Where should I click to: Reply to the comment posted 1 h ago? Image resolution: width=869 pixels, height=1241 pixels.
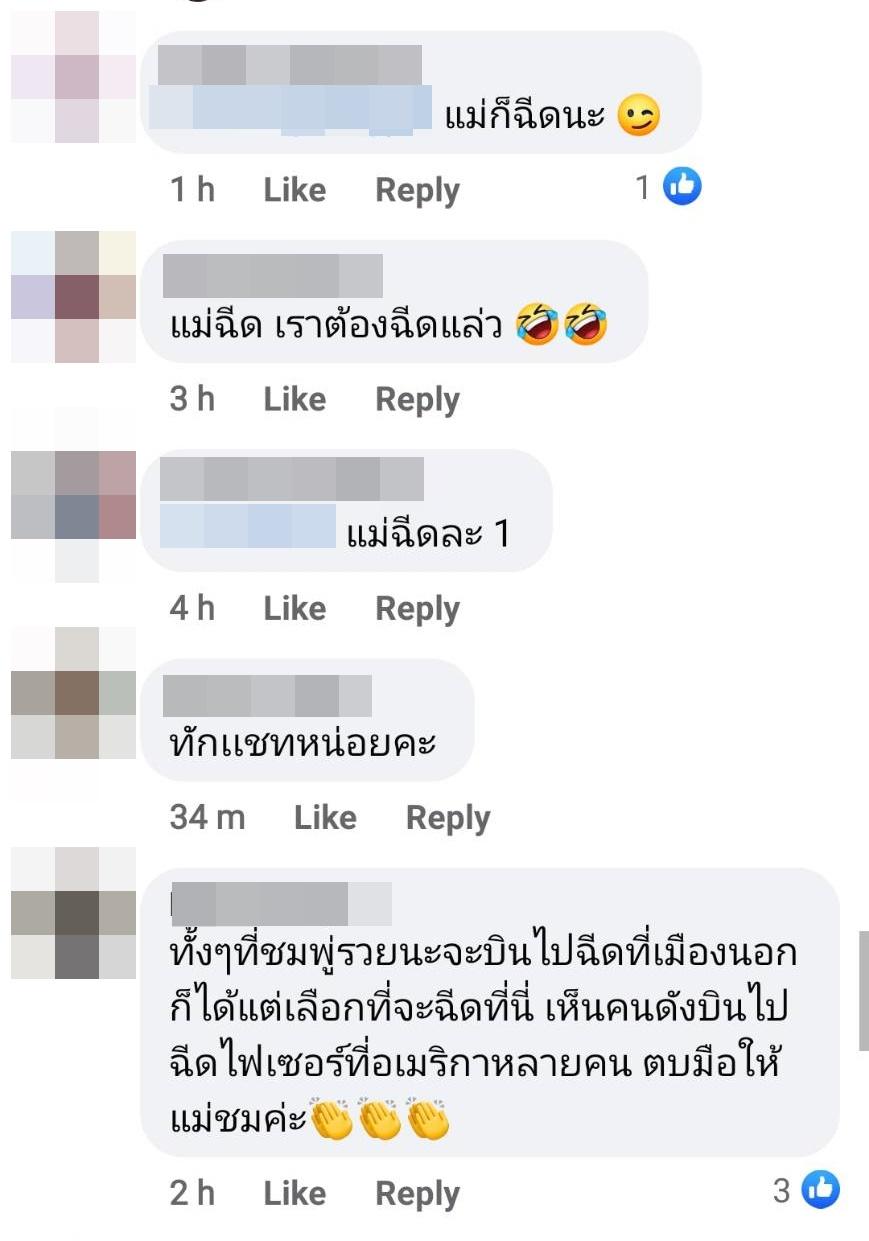[417, 190]
